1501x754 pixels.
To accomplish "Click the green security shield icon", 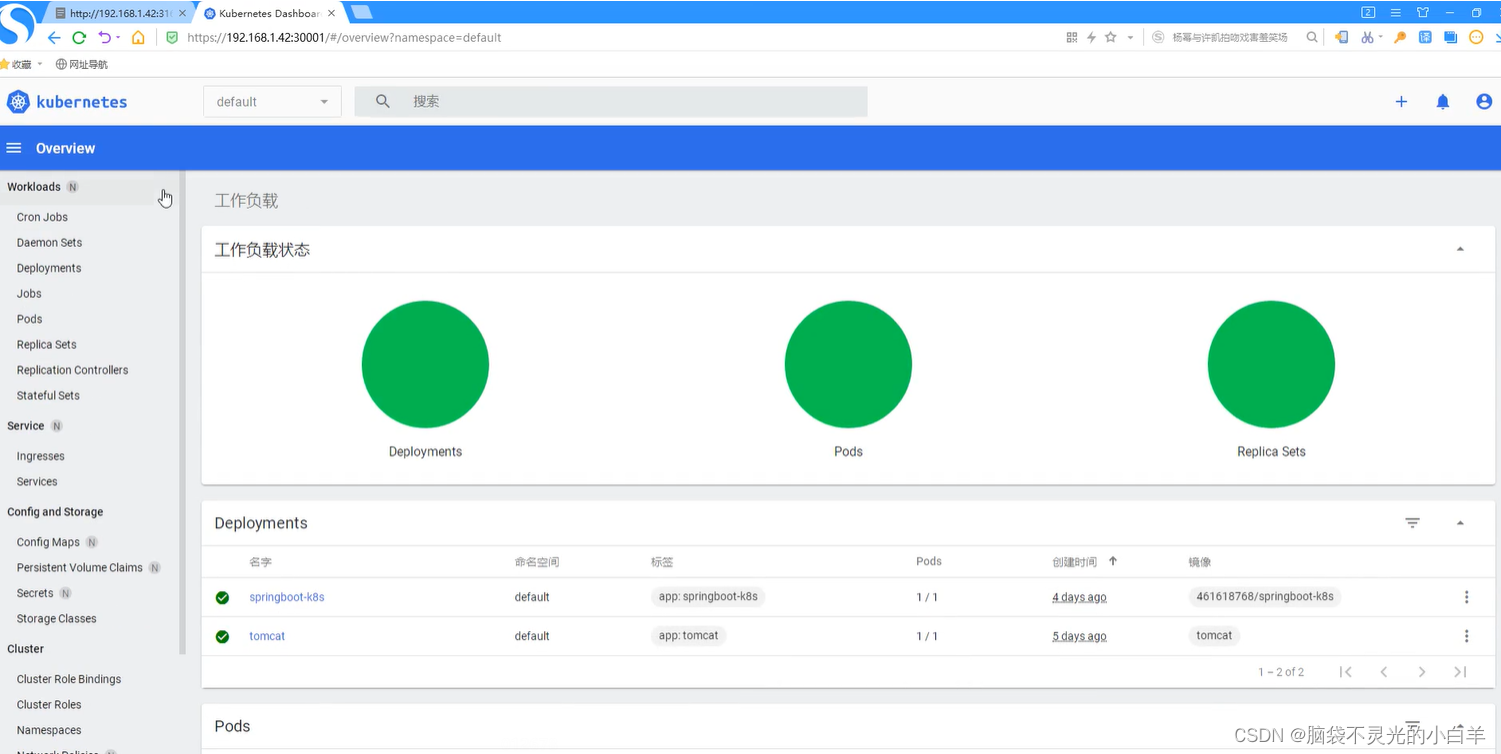I will coord(172,37).
